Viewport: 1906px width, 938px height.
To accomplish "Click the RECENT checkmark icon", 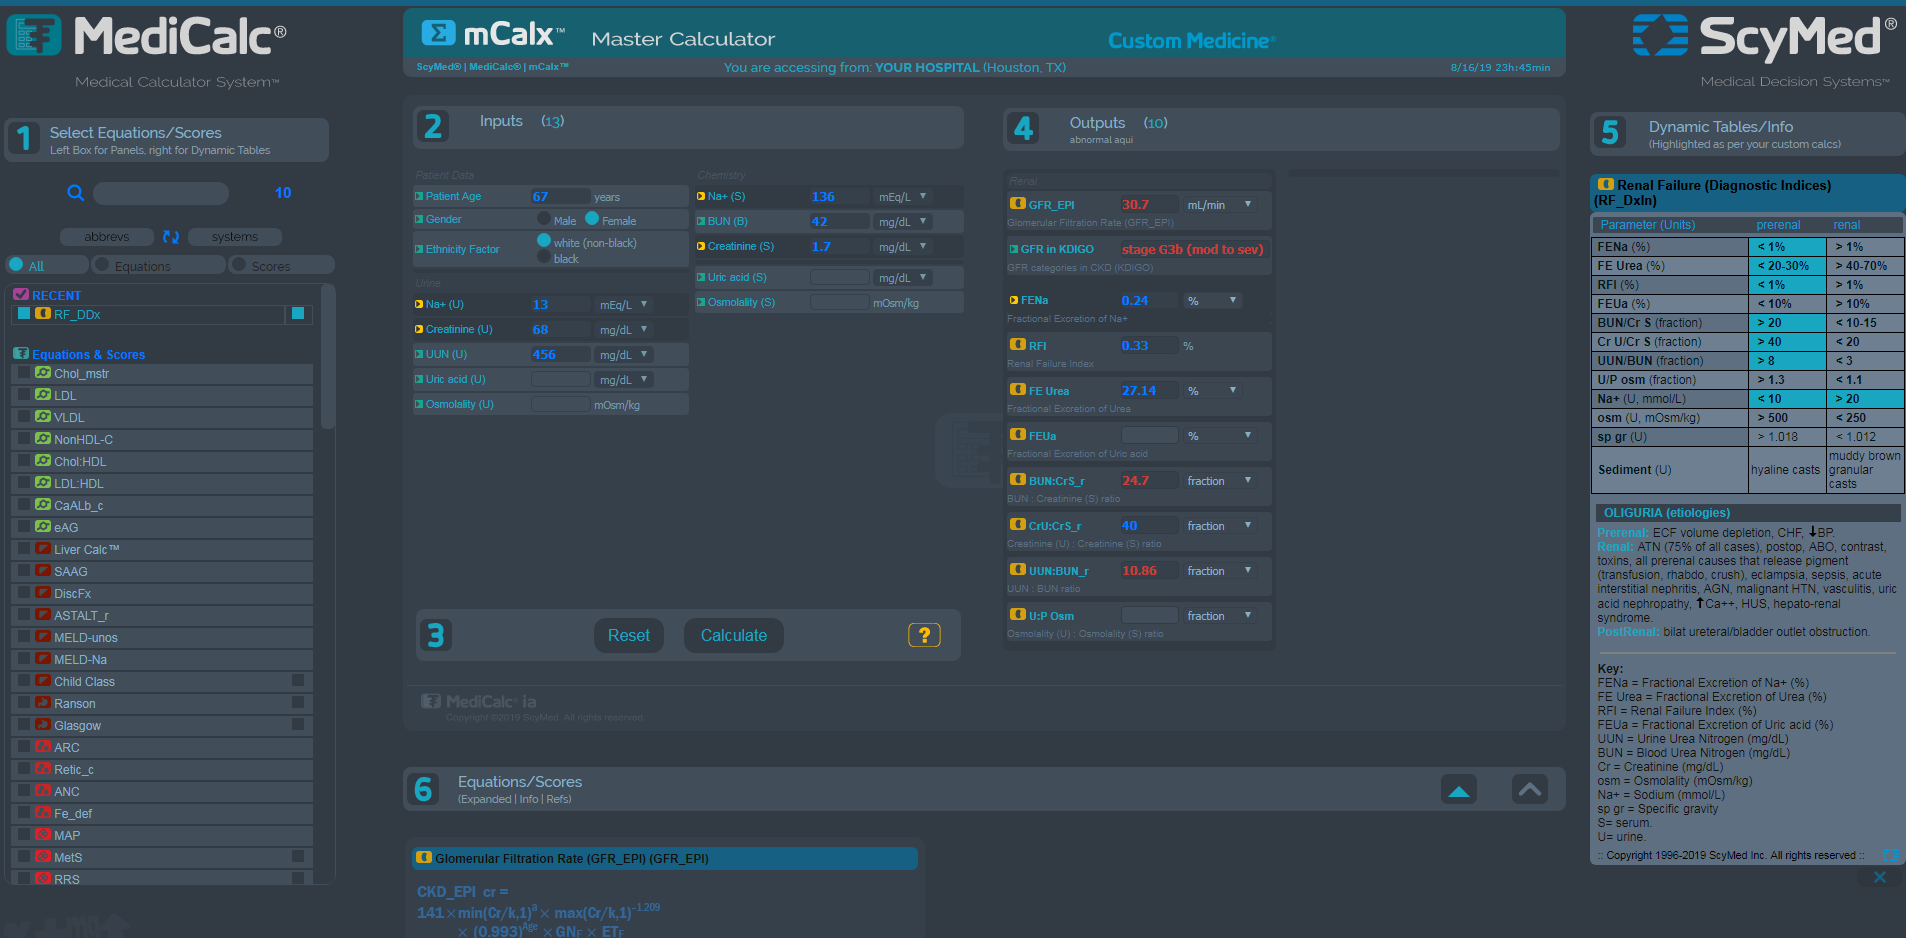I will pos(21,295).
